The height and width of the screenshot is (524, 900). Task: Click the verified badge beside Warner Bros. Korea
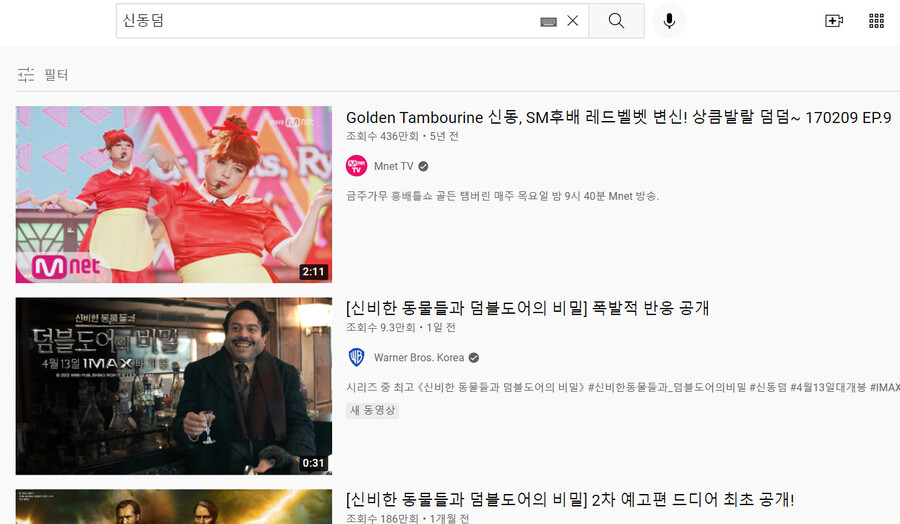(474, 357)
